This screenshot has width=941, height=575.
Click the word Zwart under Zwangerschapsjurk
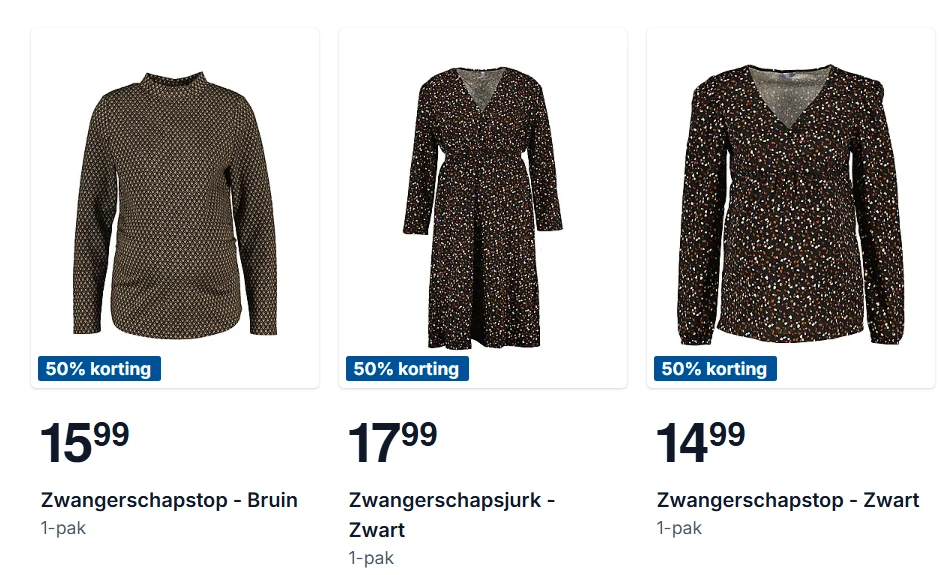tap(376, 530)
